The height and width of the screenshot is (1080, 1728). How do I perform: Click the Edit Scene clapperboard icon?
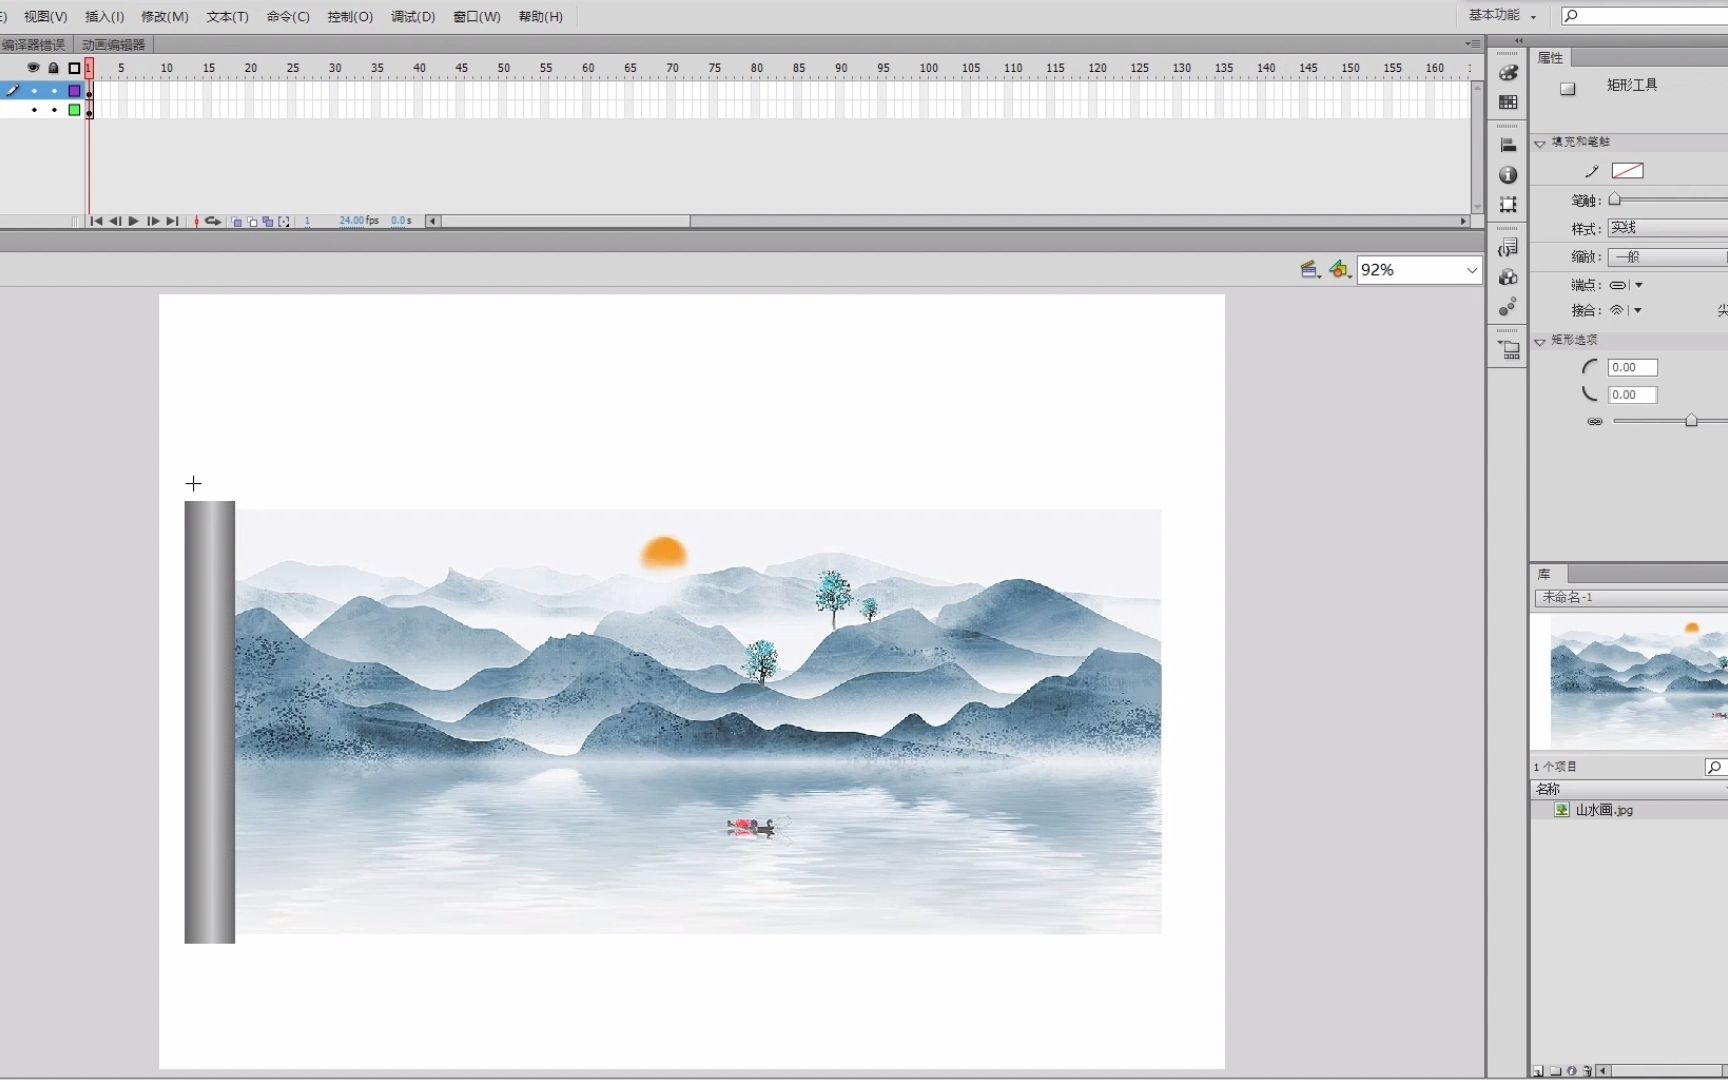click(x=1310, y=269)
